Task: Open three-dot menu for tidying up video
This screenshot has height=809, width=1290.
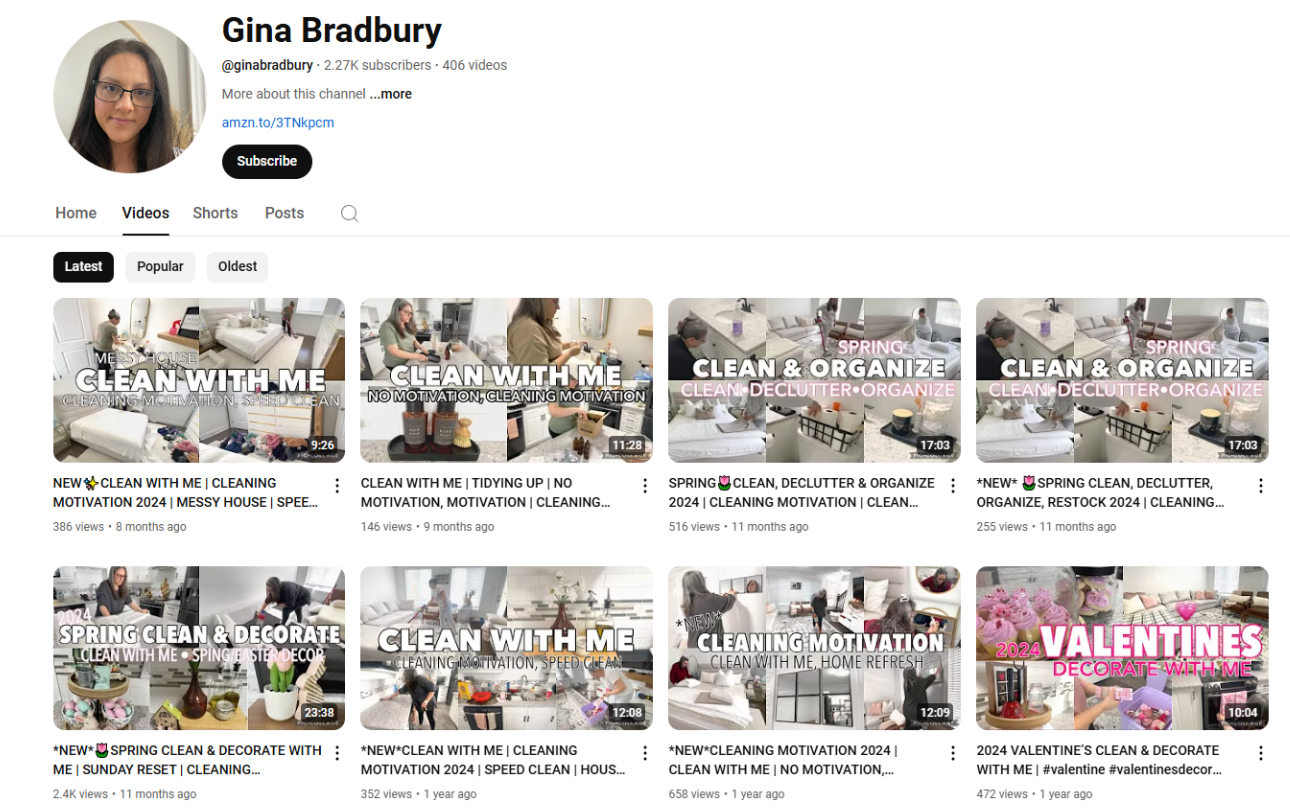Action: coord(645,486)
